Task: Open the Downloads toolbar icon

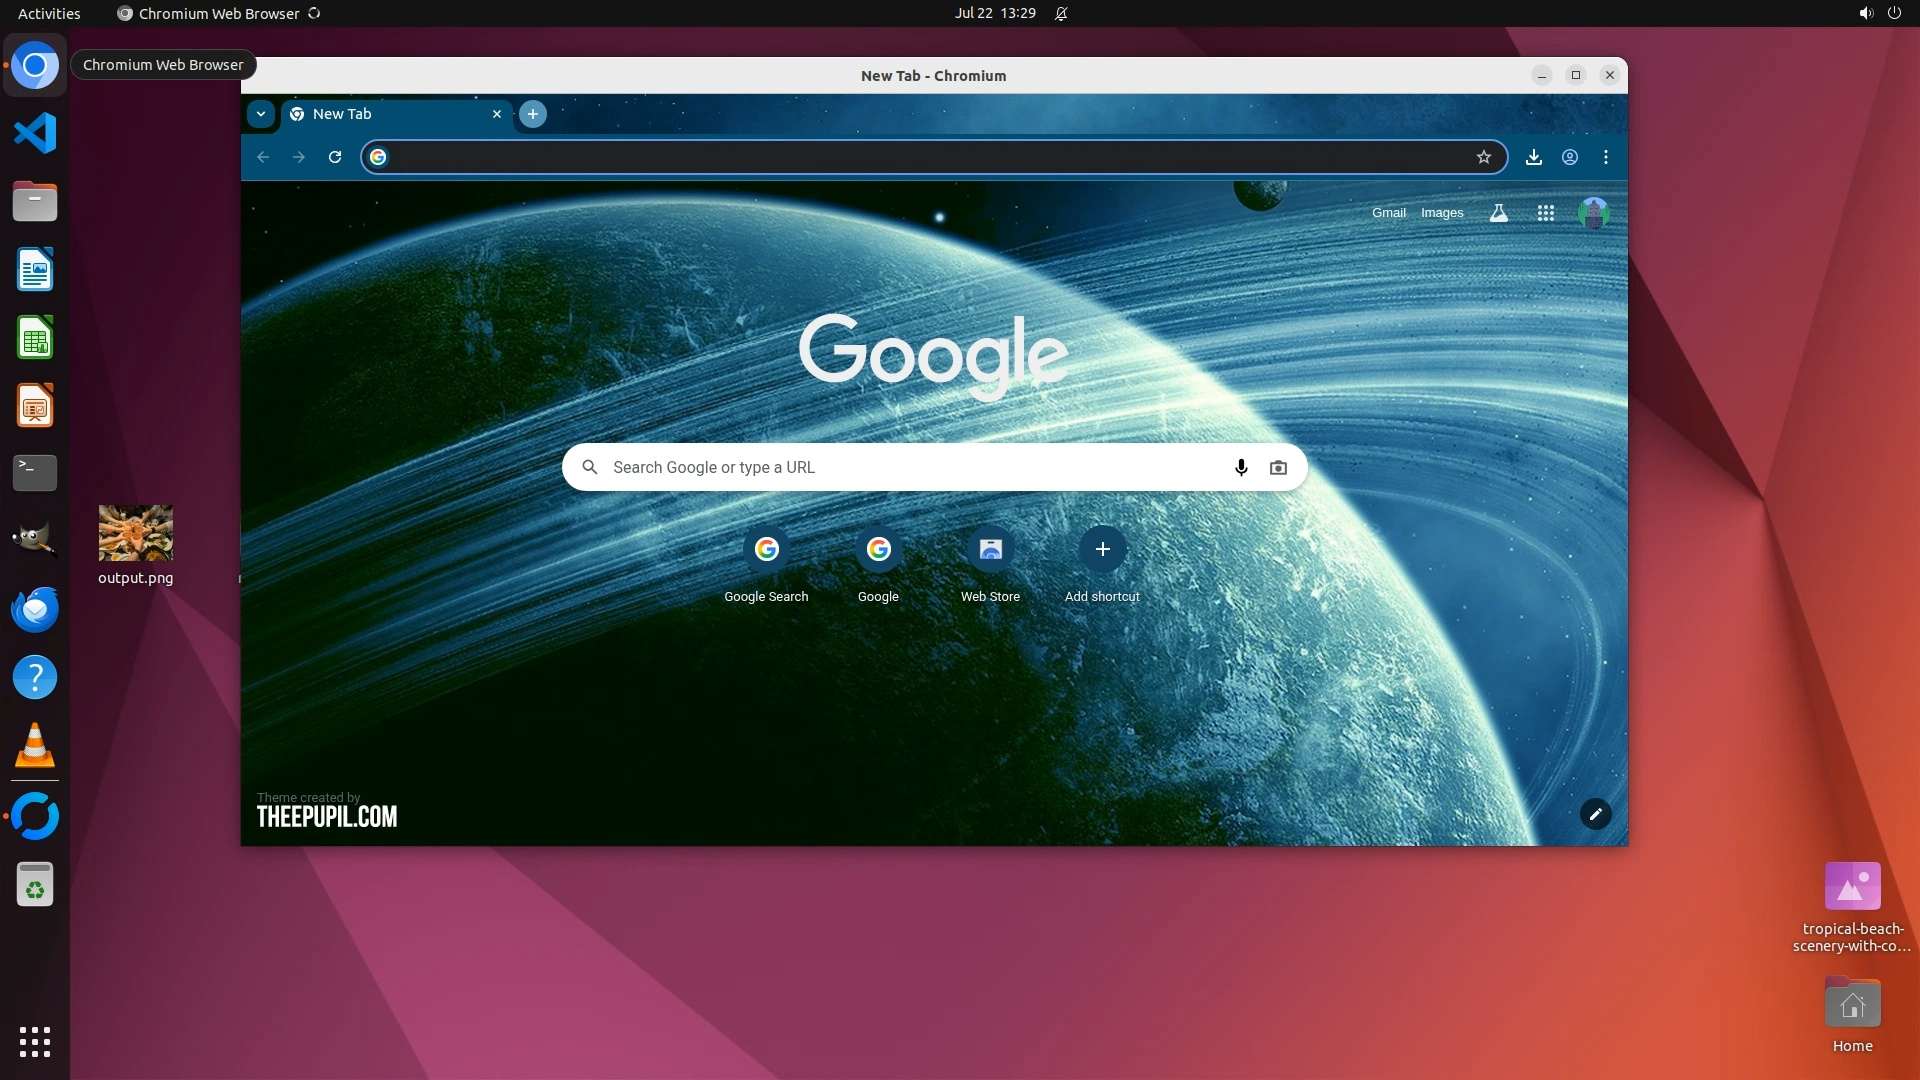Action: [1534, 157]
